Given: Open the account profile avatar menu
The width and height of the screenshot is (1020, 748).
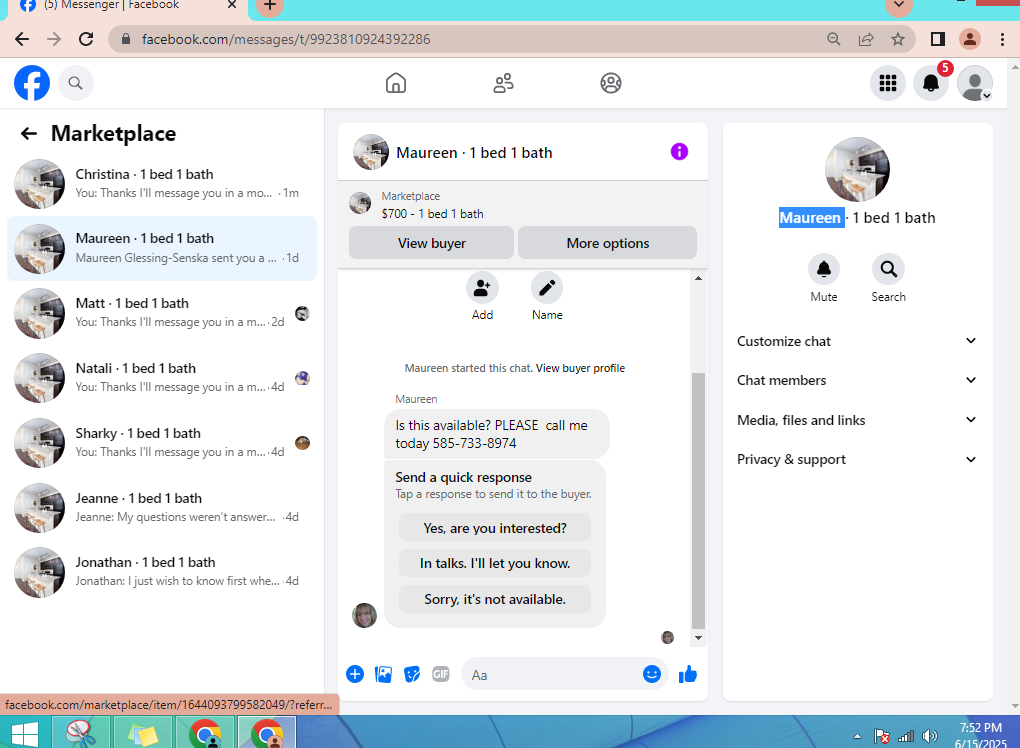Looking at the screenshot, I should 974,83.
